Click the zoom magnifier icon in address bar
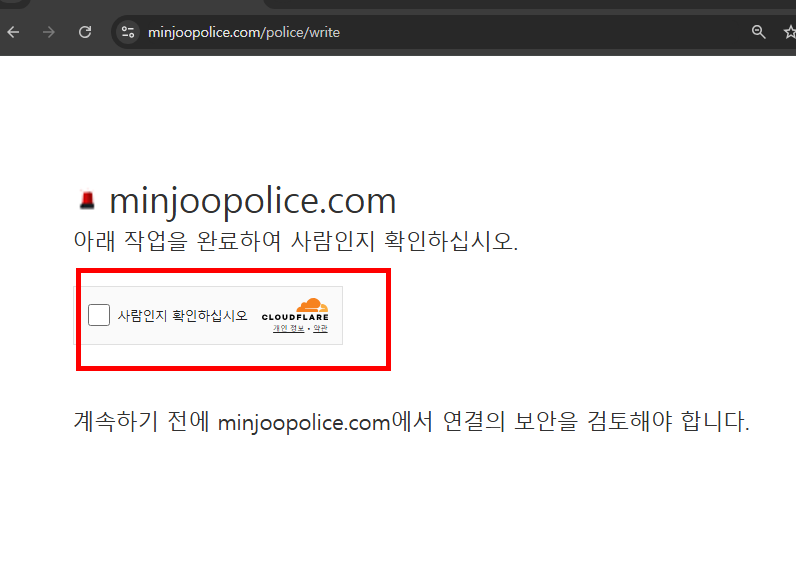The height and width of the screenshot is (587, 796). (758, 32)
